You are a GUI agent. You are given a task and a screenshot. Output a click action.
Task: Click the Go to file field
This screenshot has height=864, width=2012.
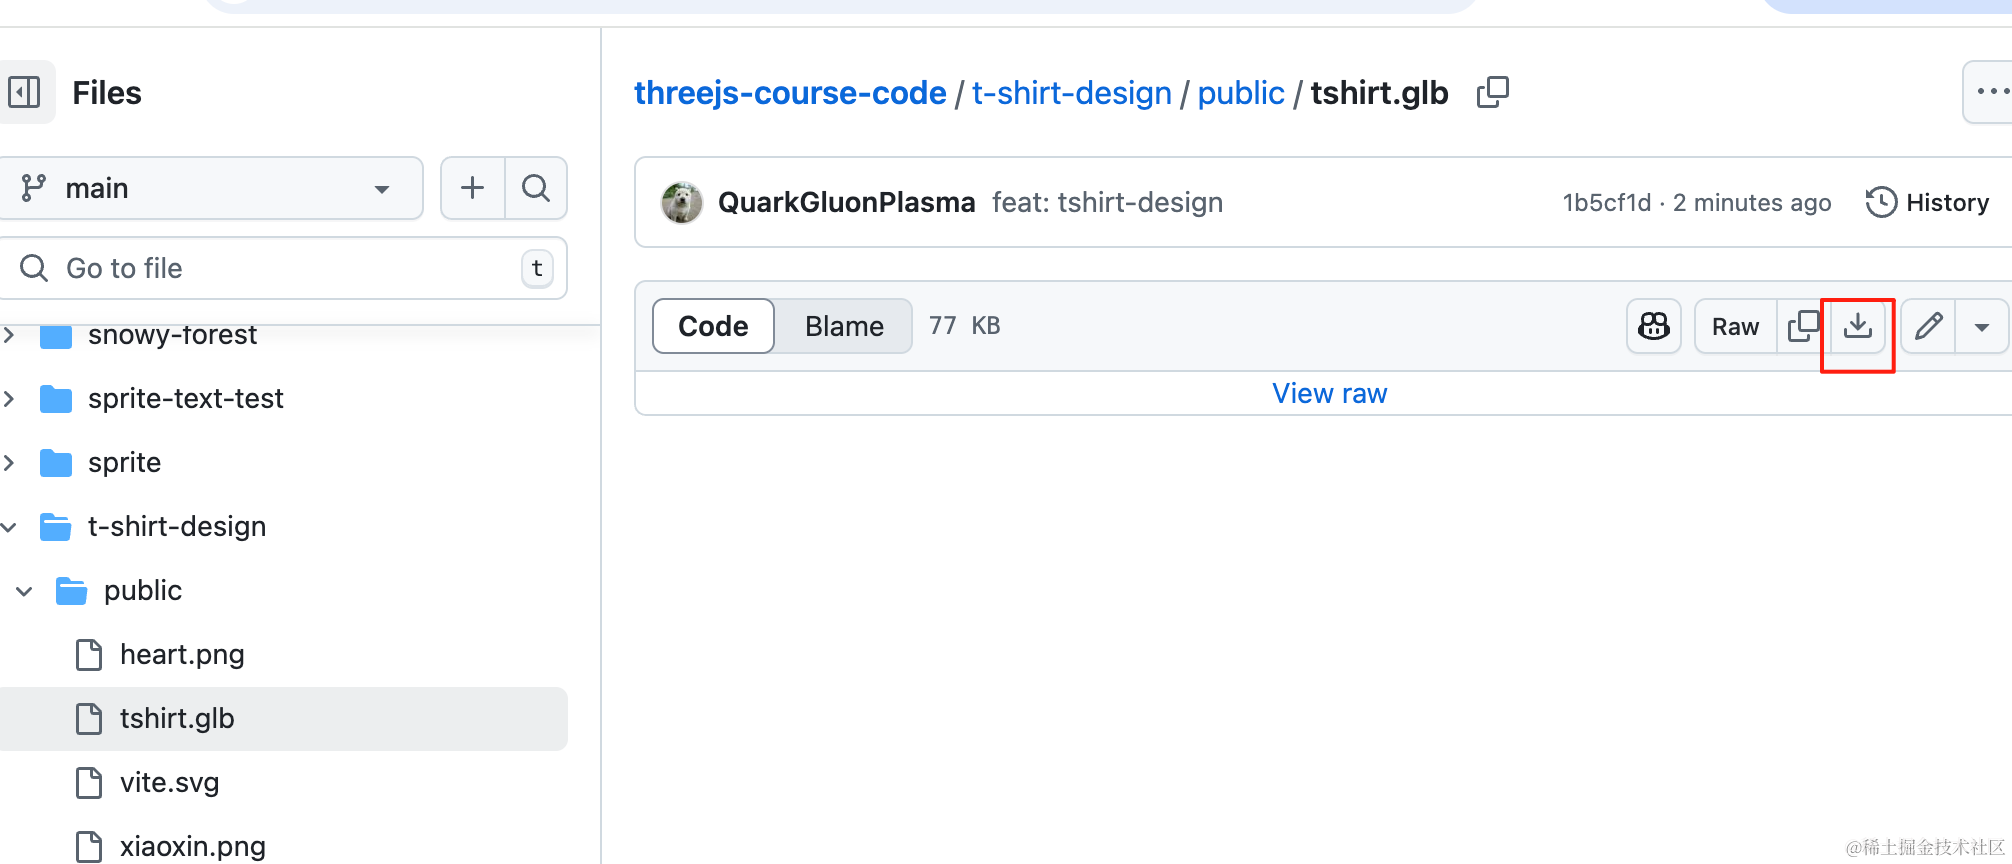click(284, 268)
